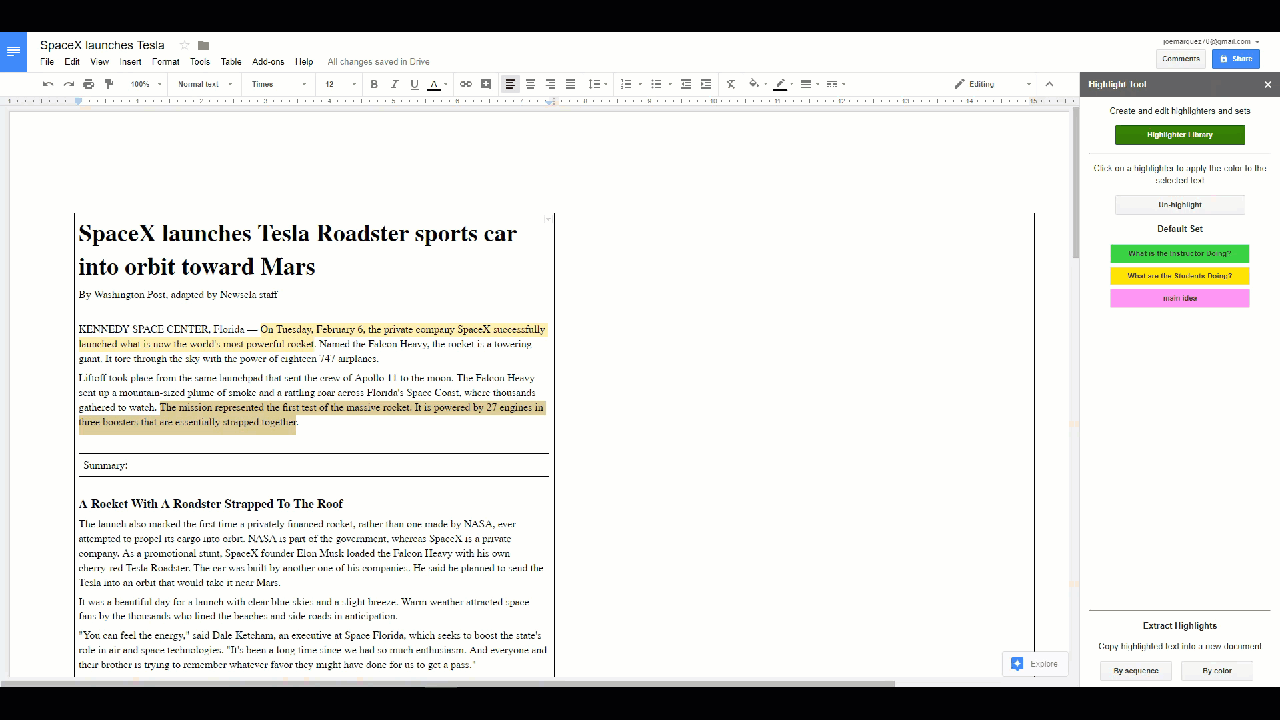
Task: Print the document via printer icon
Action: pyautogui.click(x=88, y=84)
